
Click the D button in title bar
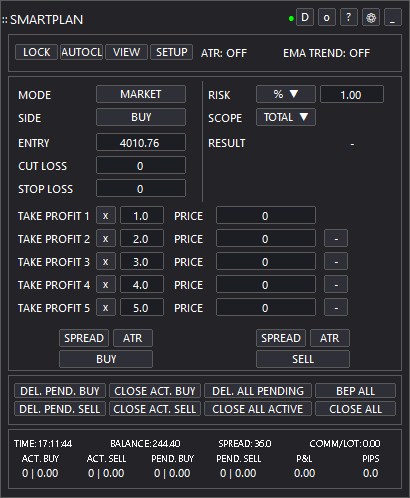tap(305, 17)
